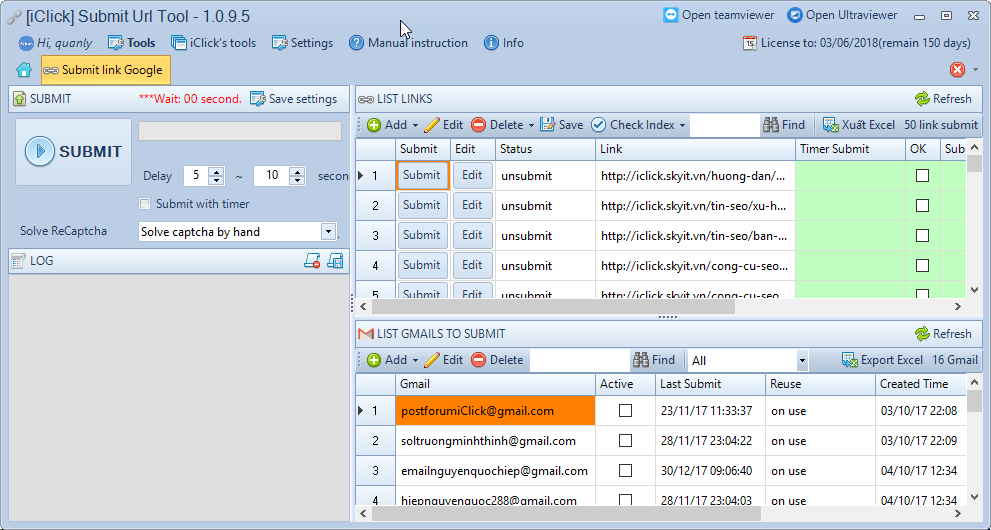Add a new Gmail account
The width and height of the screenshot is (991, 530).
coord(387,360)
